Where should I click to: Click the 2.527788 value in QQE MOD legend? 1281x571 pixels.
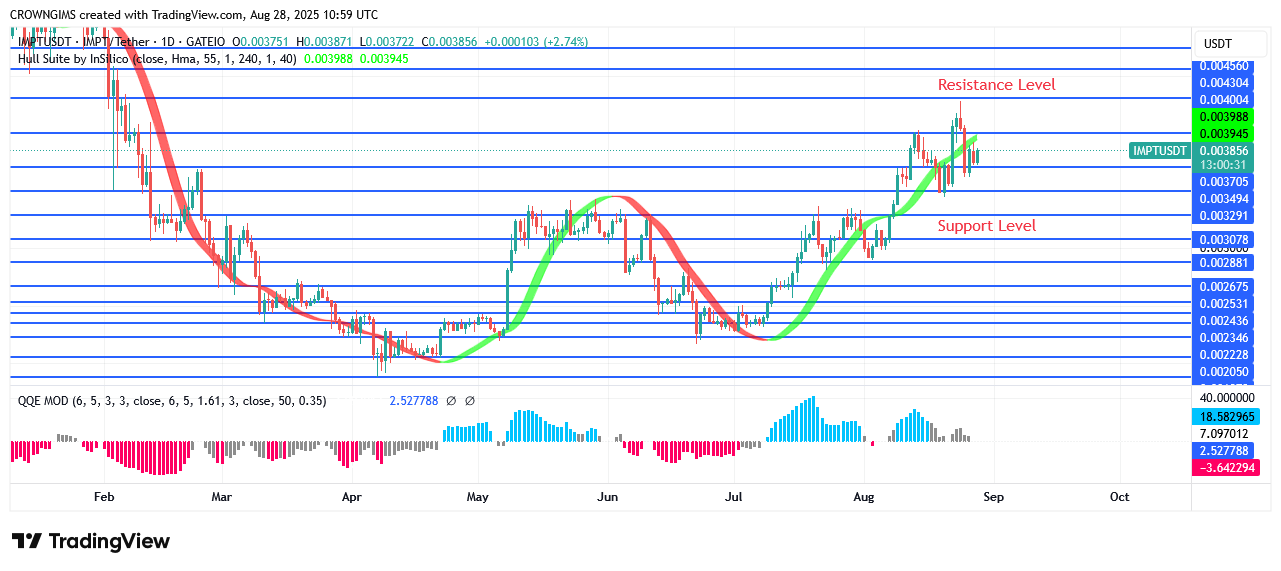point(414,401)
